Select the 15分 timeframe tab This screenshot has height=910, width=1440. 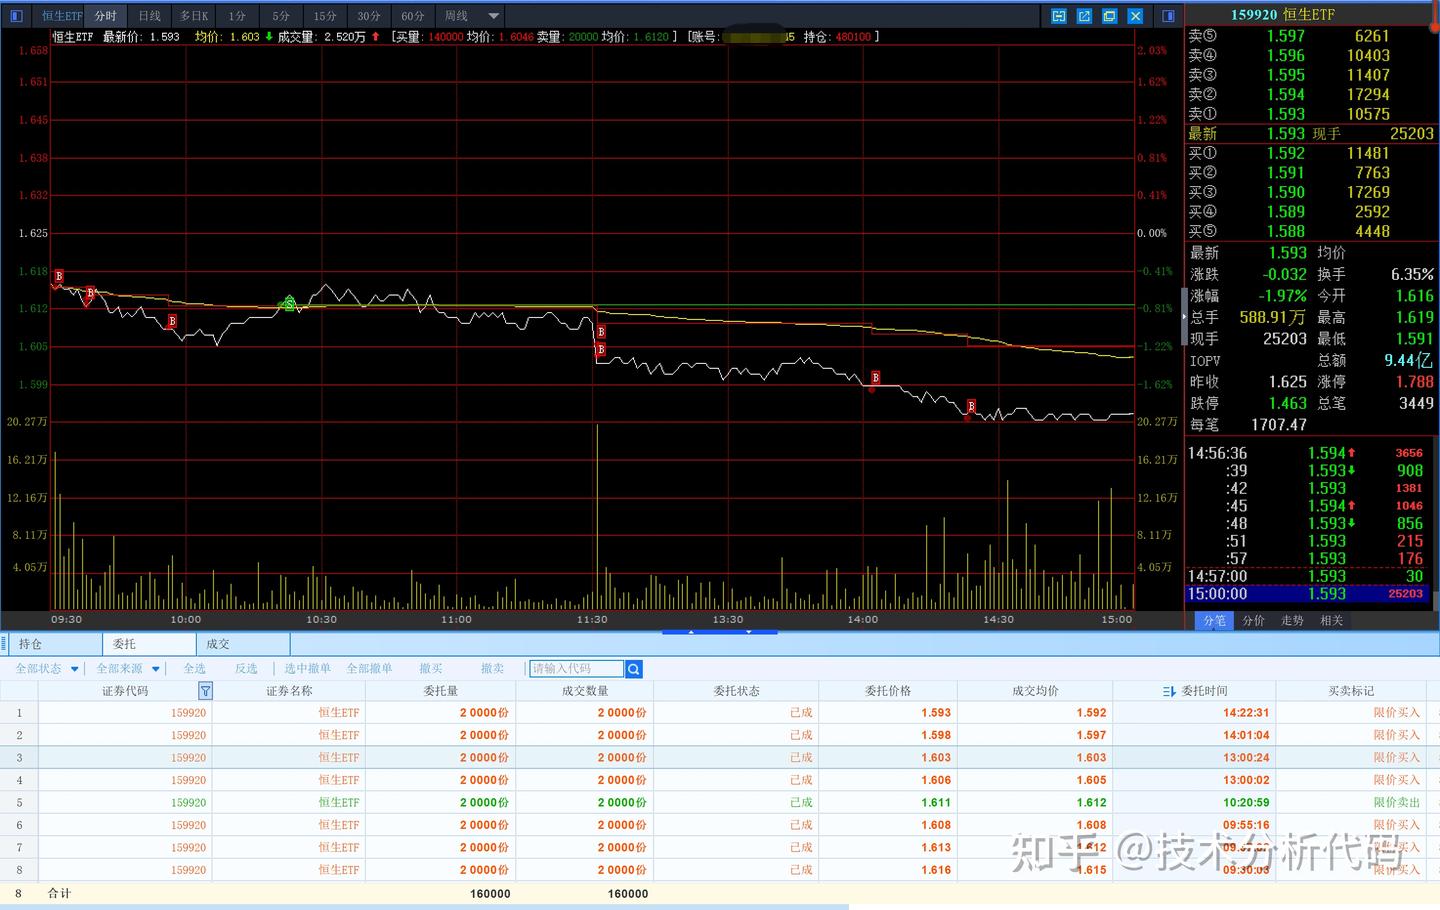coord(325,16)
